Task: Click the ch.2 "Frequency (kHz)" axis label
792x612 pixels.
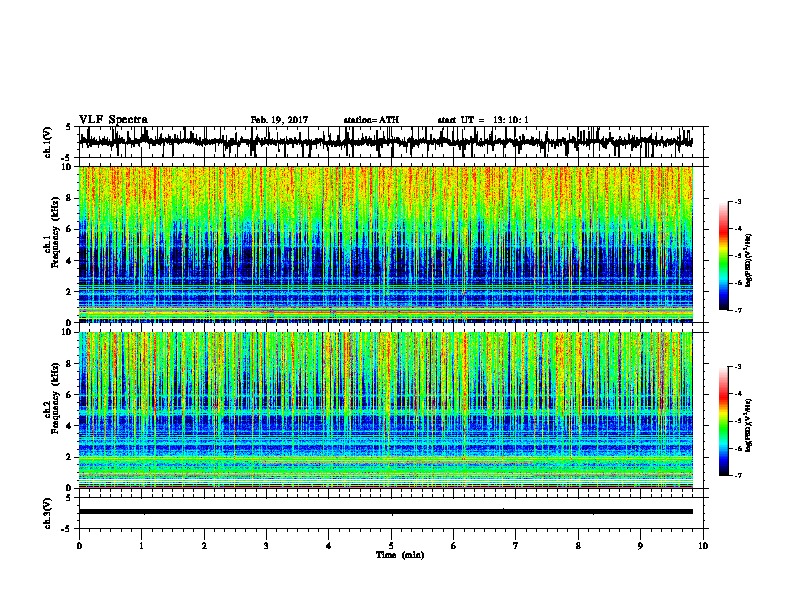Action: pos(55,398)
